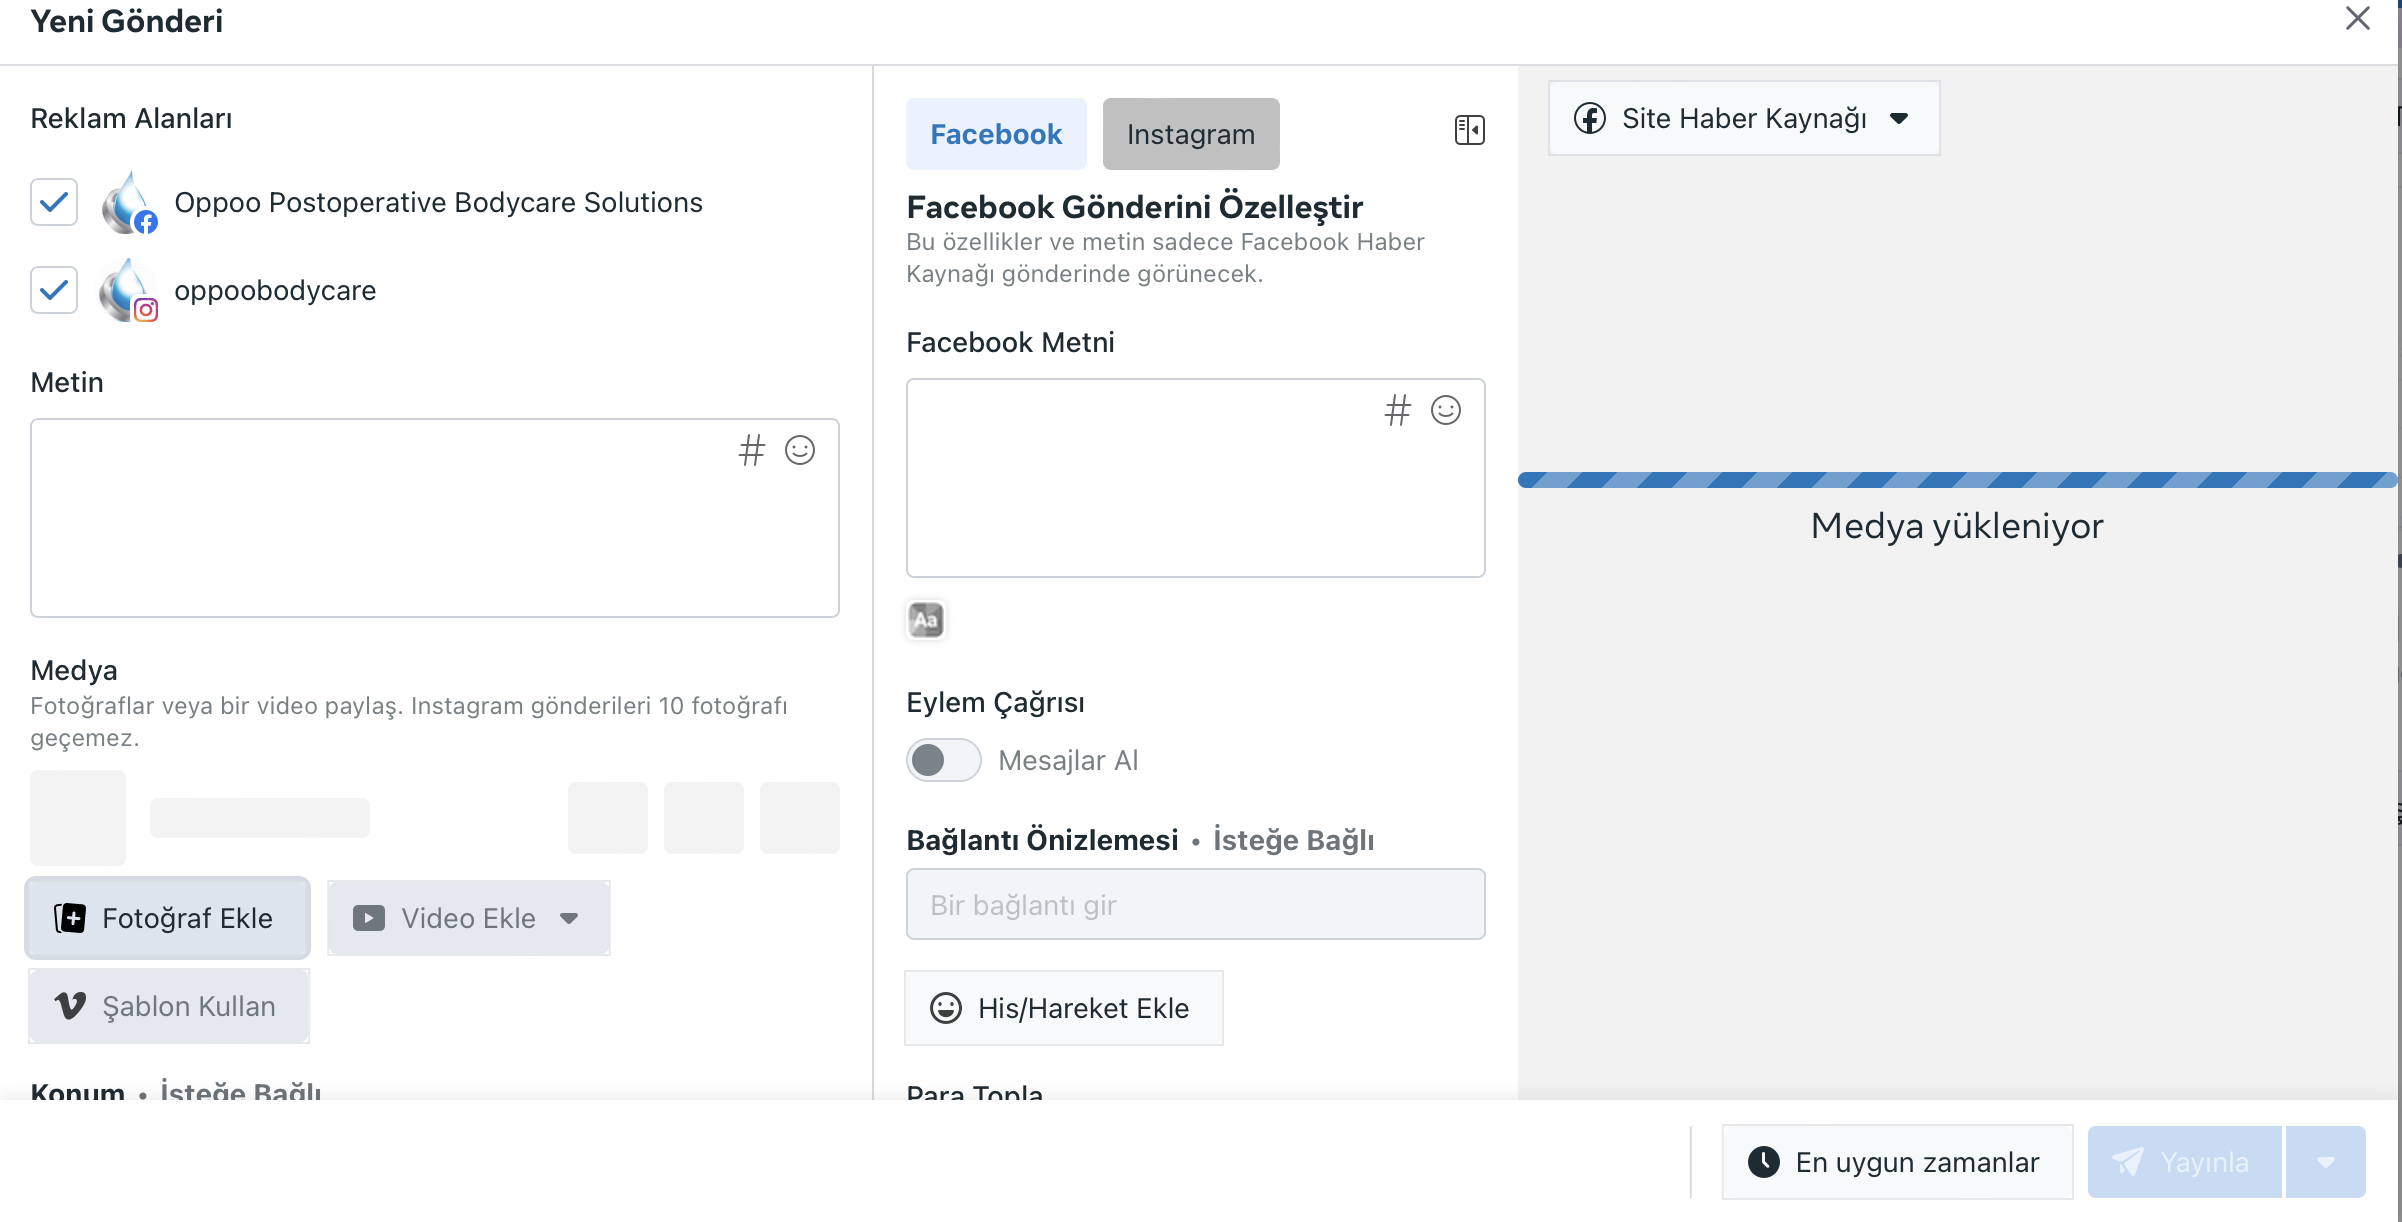This screenshot has height=1222, width=2402.
Task: Click the Fotoğraf Ekle button
Action: click(x=168, y=918)
